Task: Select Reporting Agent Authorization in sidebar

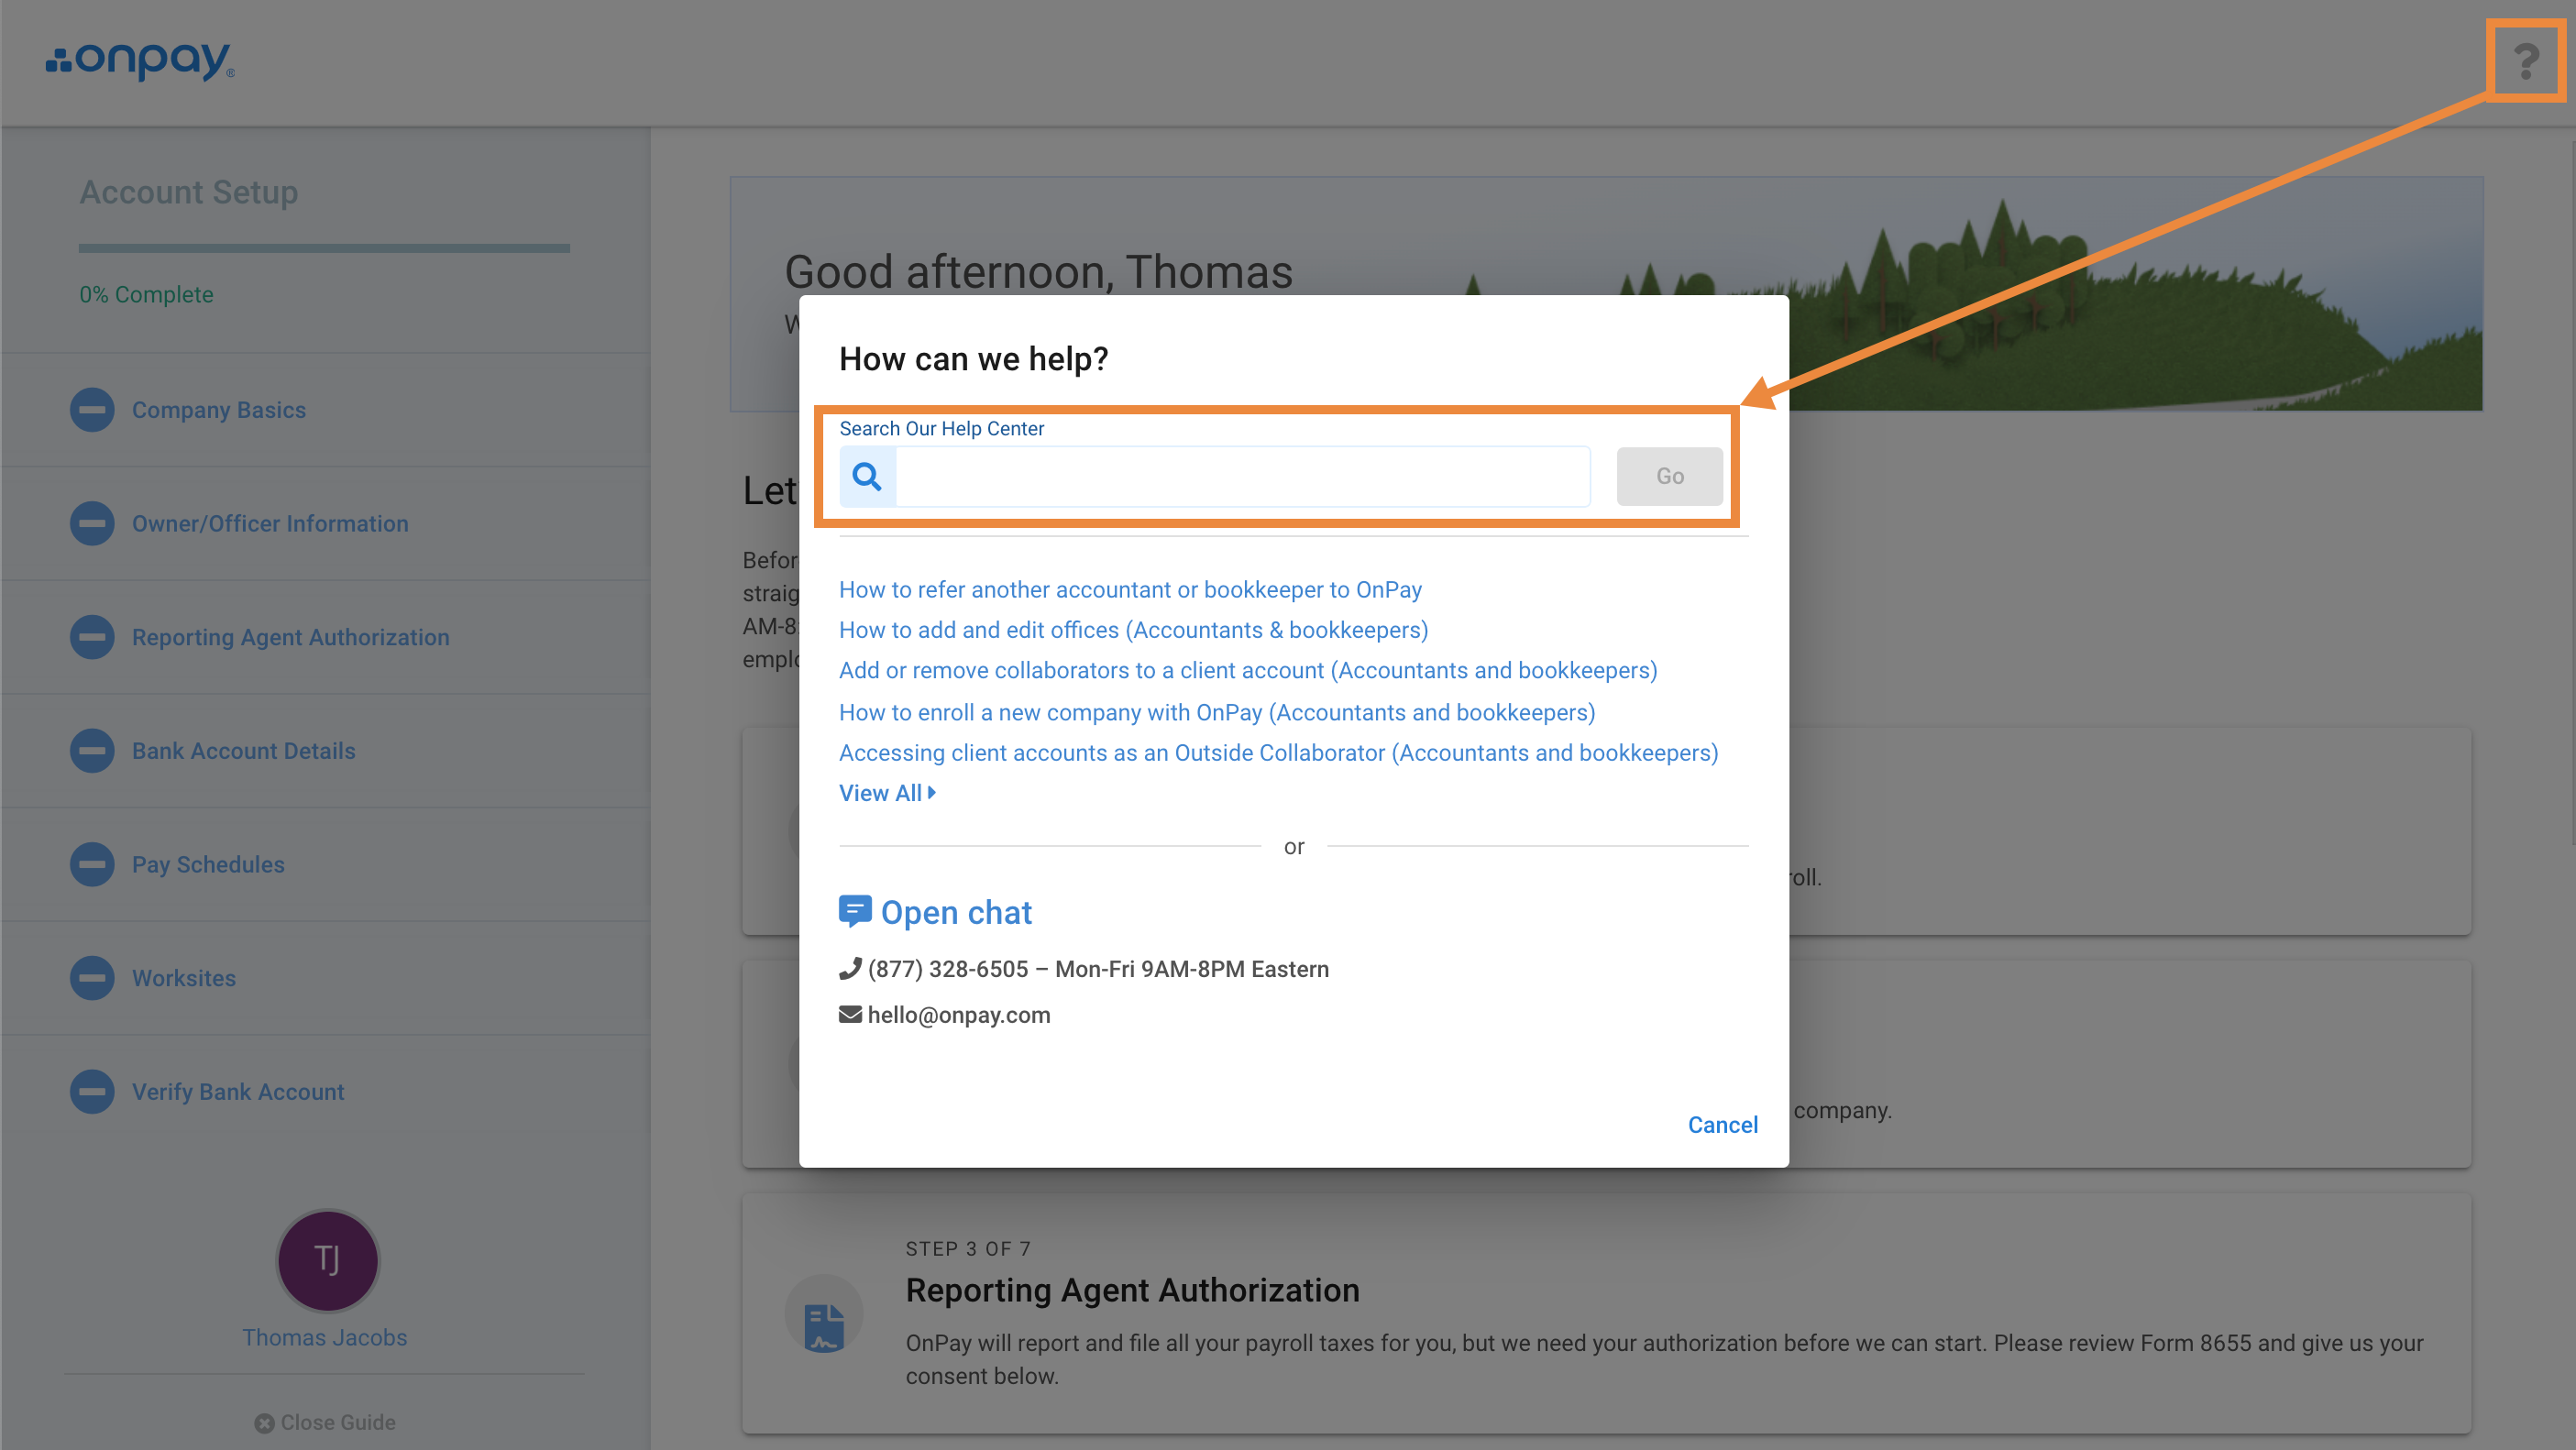Action: 291,637
